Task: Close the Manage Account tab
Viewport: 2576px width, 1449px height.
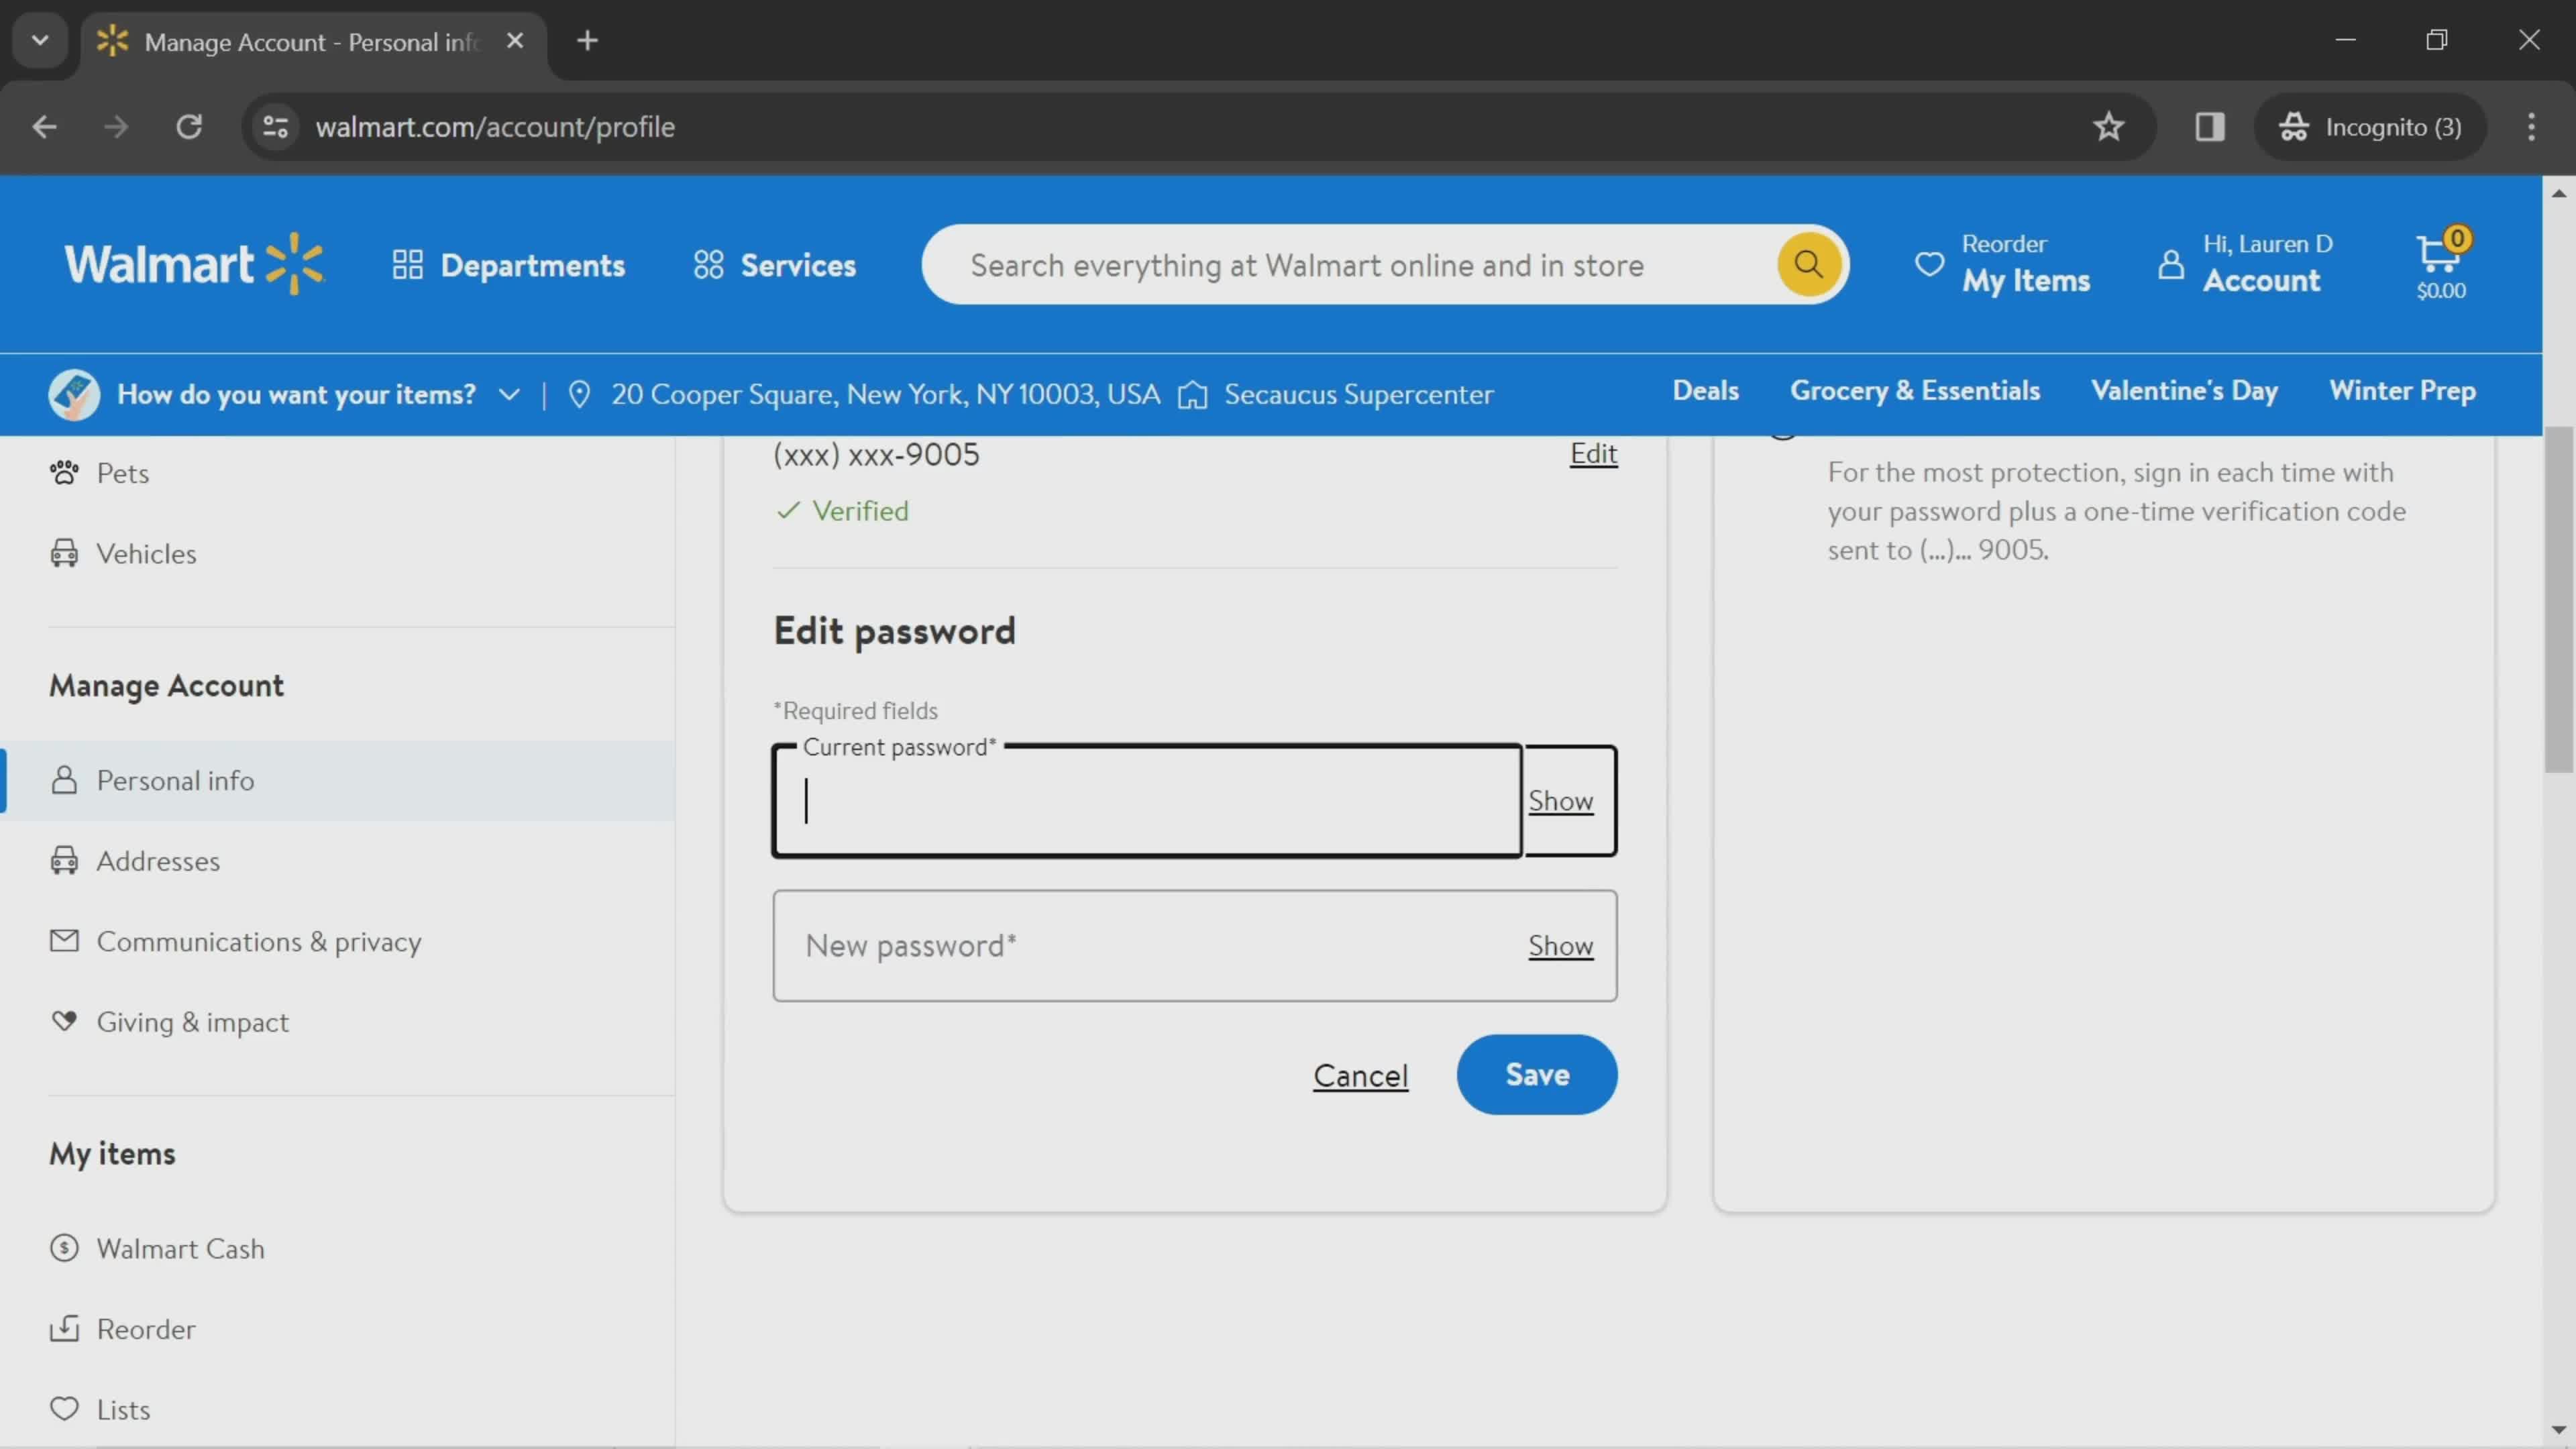Action: tap(515, 41)
